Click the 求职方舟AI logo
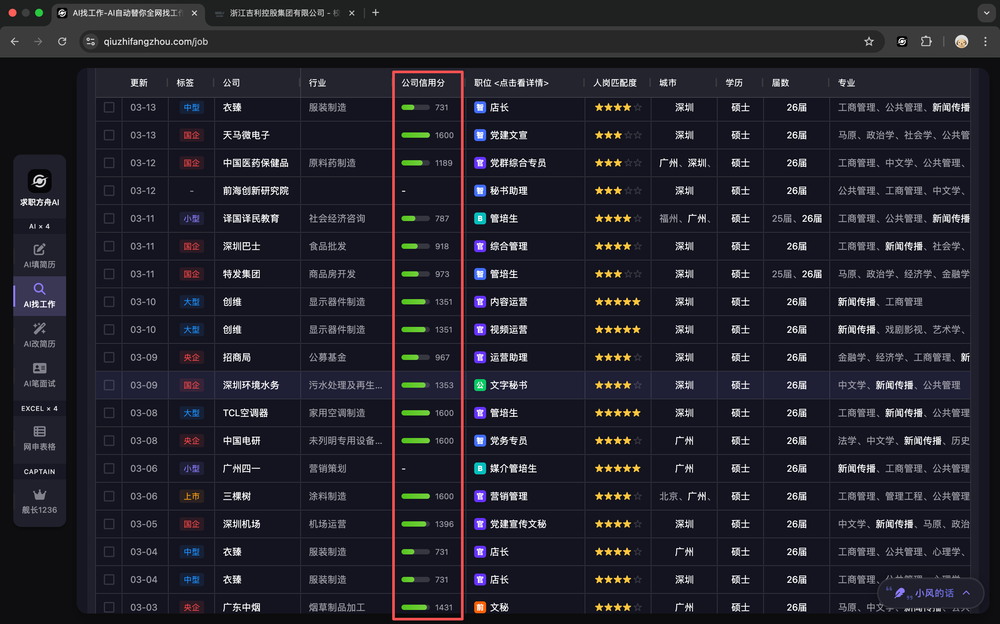The height and width of the screenshot is (624, 1000). (39, 181)
